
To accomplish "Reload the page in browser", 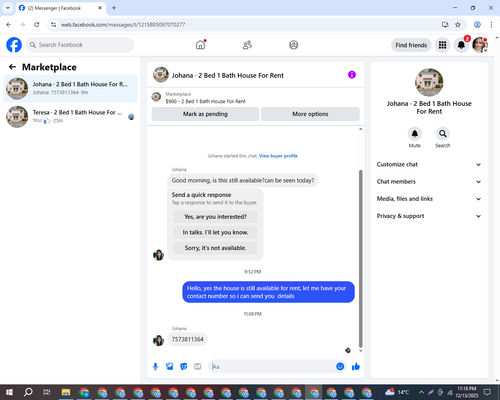I will (x=37, y=25).
